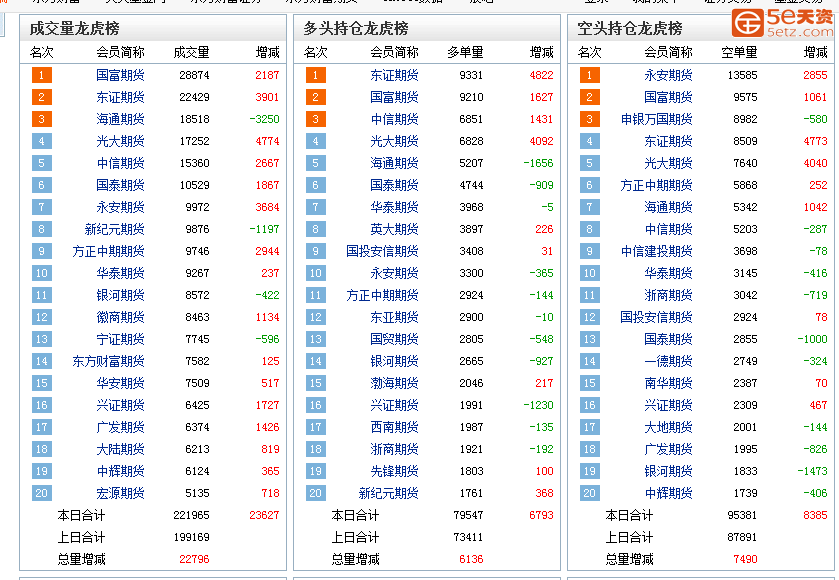Open the 东亚期货 member link
Viewport: 839px width, 580px height.
(x=394, y=317)
